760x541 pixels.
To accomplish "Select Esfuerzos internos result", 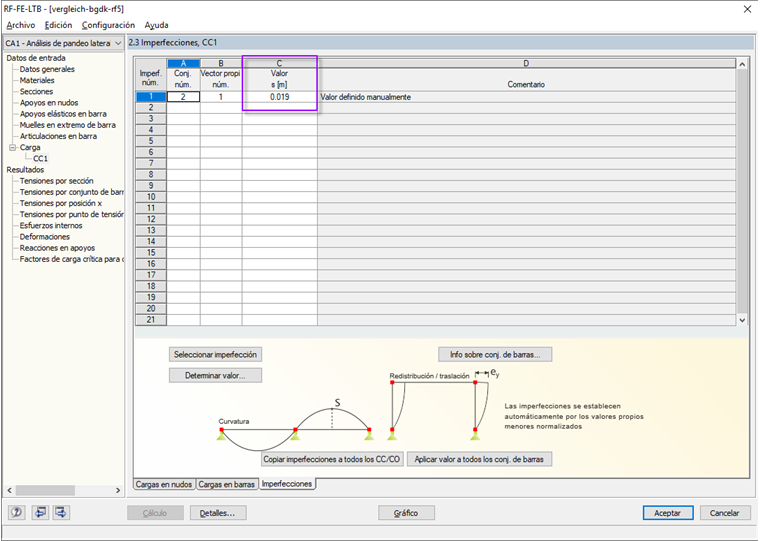I will click(51, 225).
